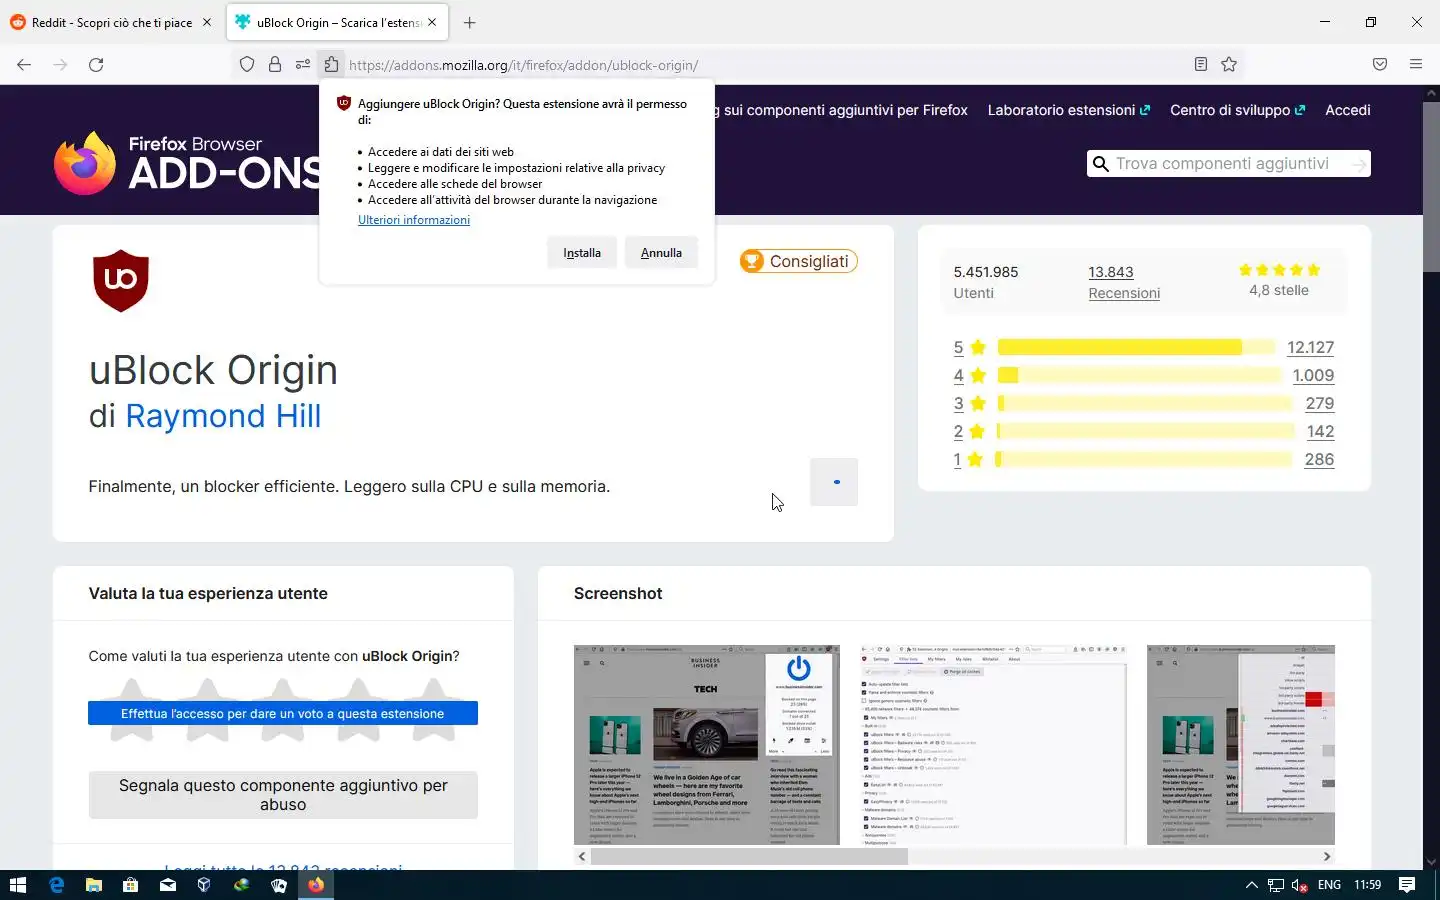Click the extension puzzle icon in address bar

tap(331, 65)
